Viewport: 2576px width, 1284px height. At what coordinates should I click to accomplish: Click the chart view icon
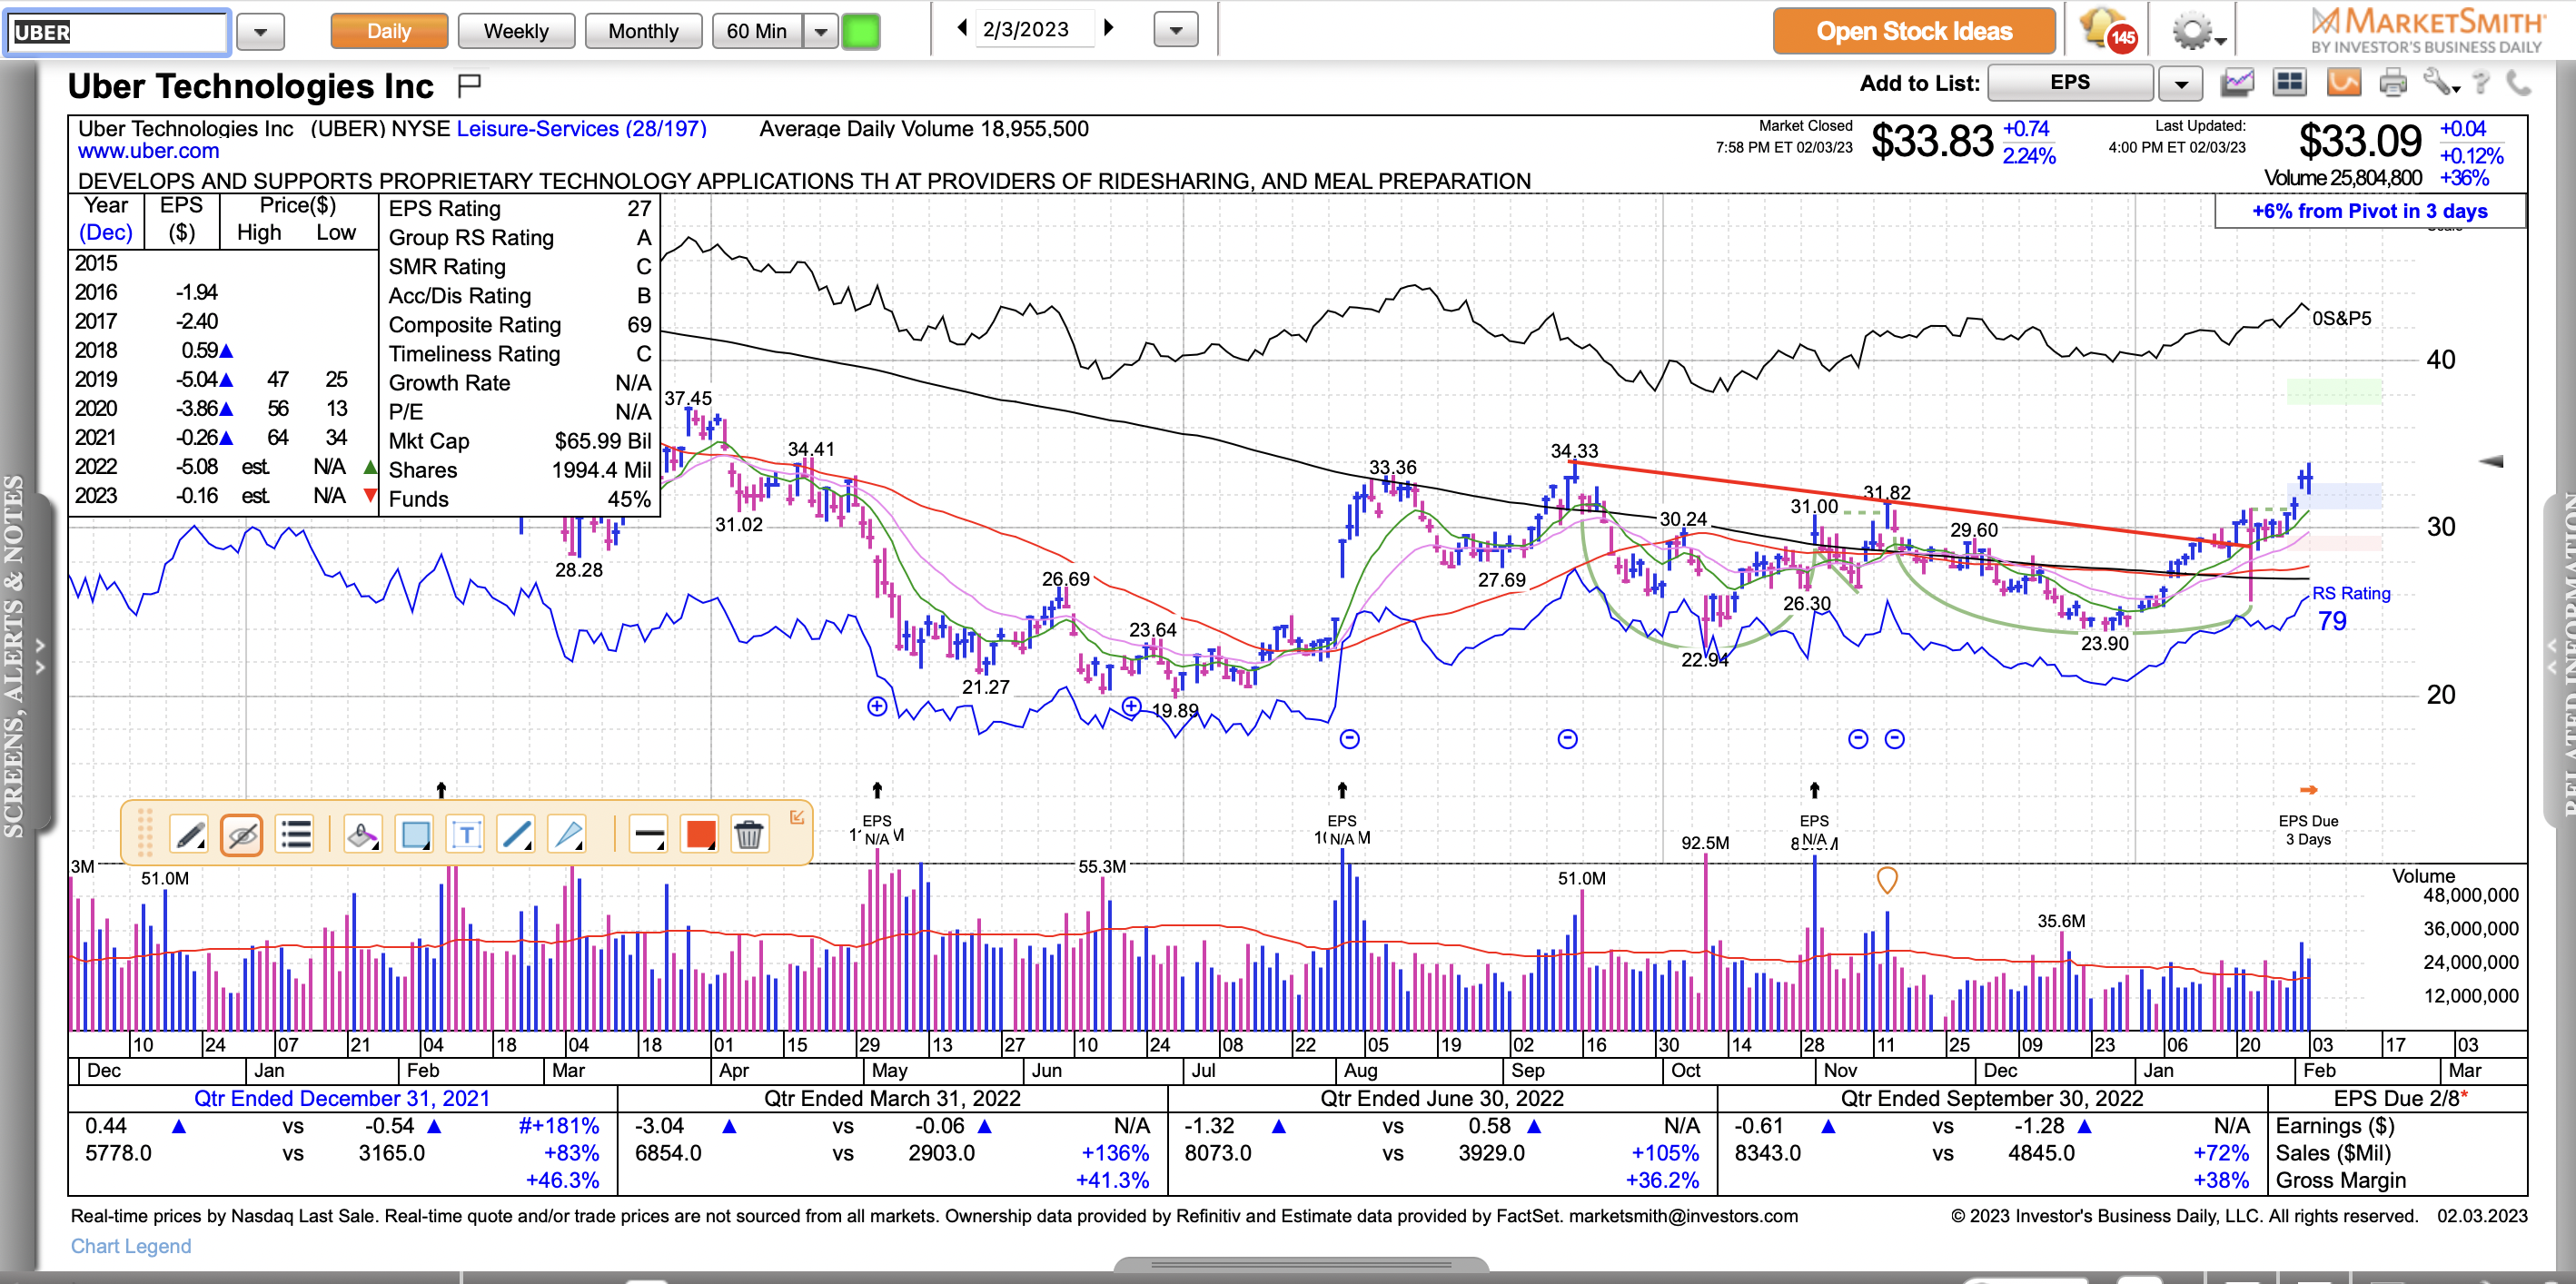(x=2238, y=82)
